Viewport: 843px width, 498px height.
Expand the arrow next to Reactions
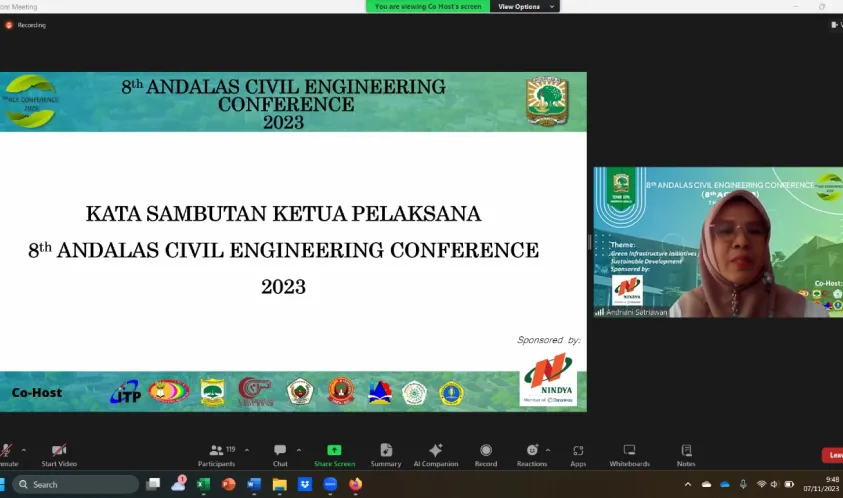coord(548,450)
